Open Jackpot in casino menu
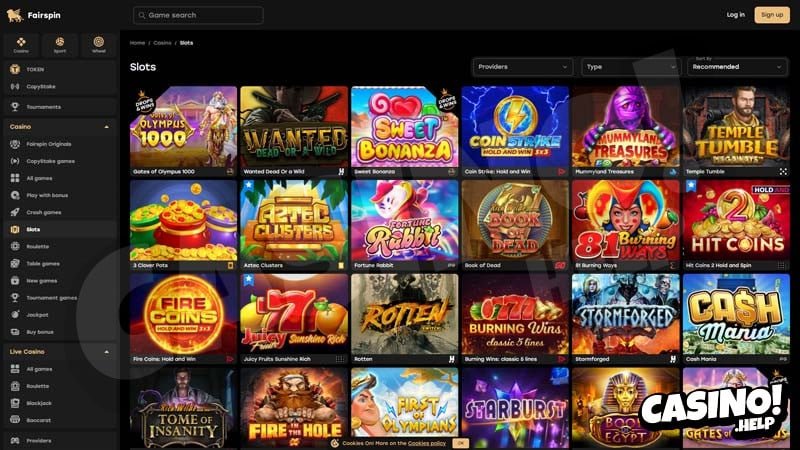This screenshot has width=800, height=450. coord(60,315)
